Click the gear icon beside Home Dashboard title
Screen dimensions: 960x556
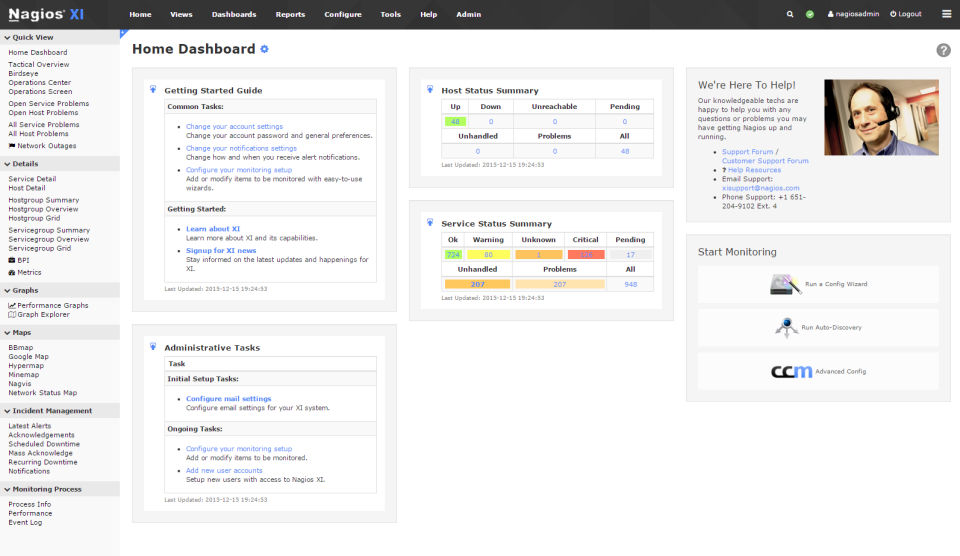coord(264,49)
